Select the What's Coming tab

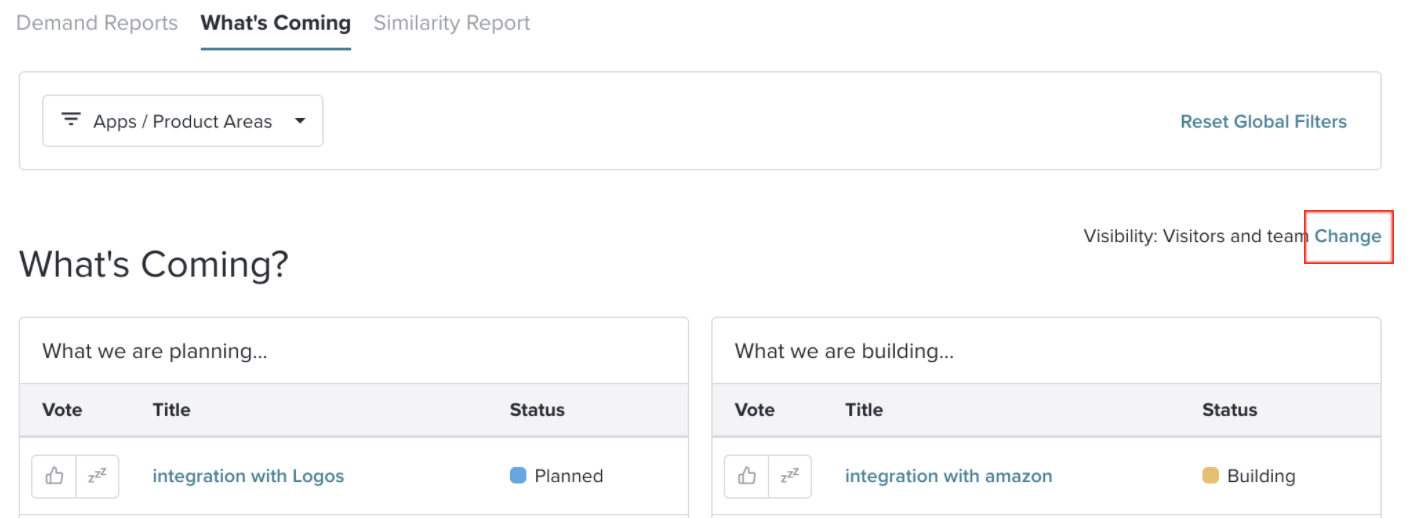click(276, 23)
